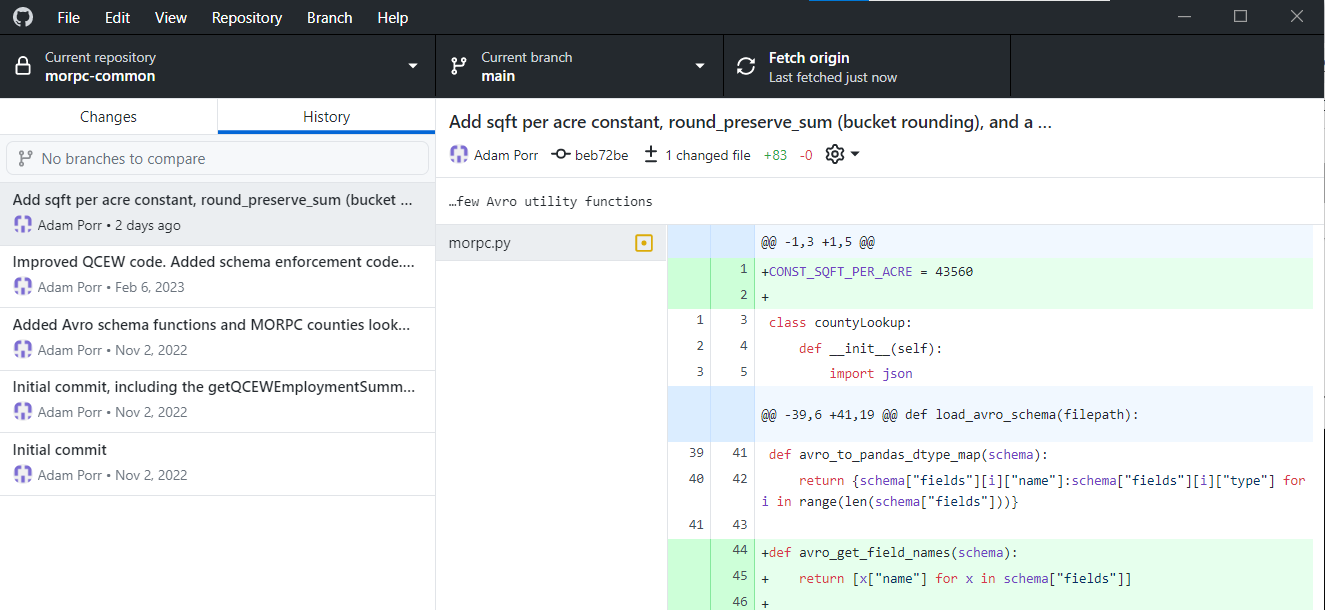Click the commit icon before beb72be hash
1325x610 pixels.
(560, 154)
